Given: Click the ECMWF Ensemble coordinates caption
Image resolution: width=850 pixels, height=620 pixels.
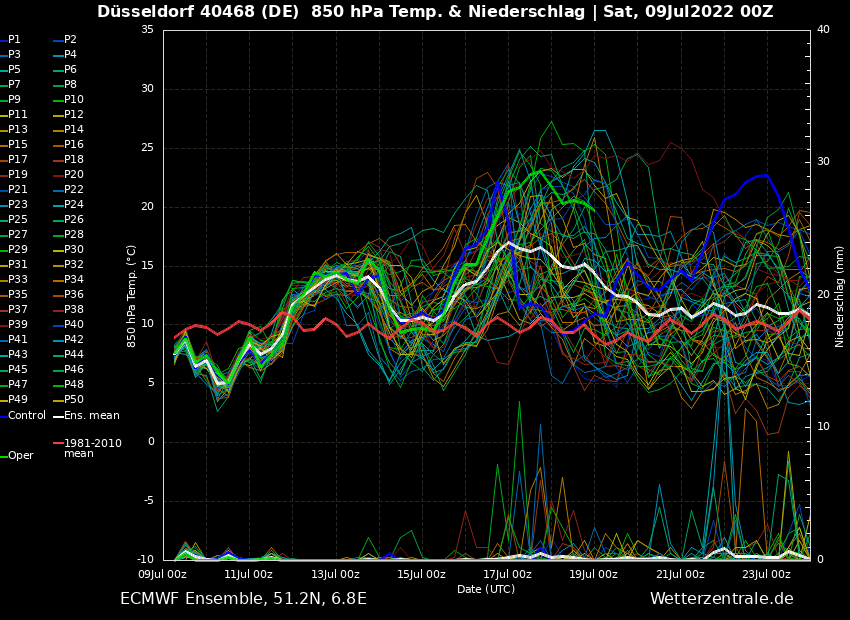Looking at the screenshot, I should point(243,599).
